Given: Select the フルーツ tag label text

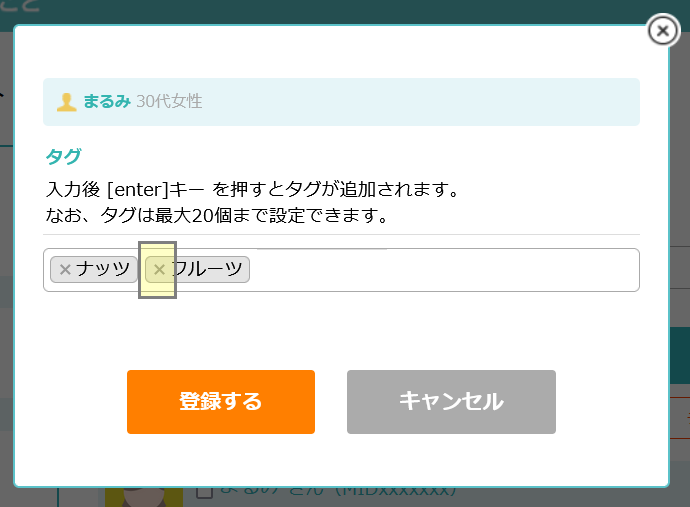Looking at the screenshot, I should 207,269.
